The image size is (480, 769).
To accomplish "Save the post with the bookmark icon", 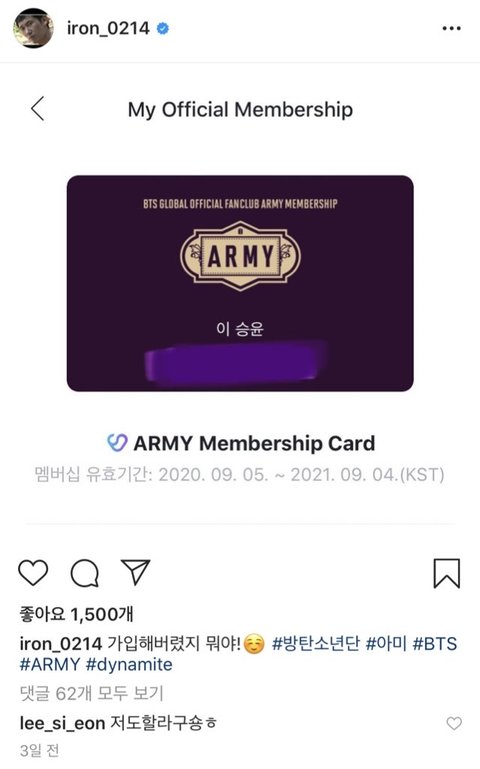I will 447,573.
